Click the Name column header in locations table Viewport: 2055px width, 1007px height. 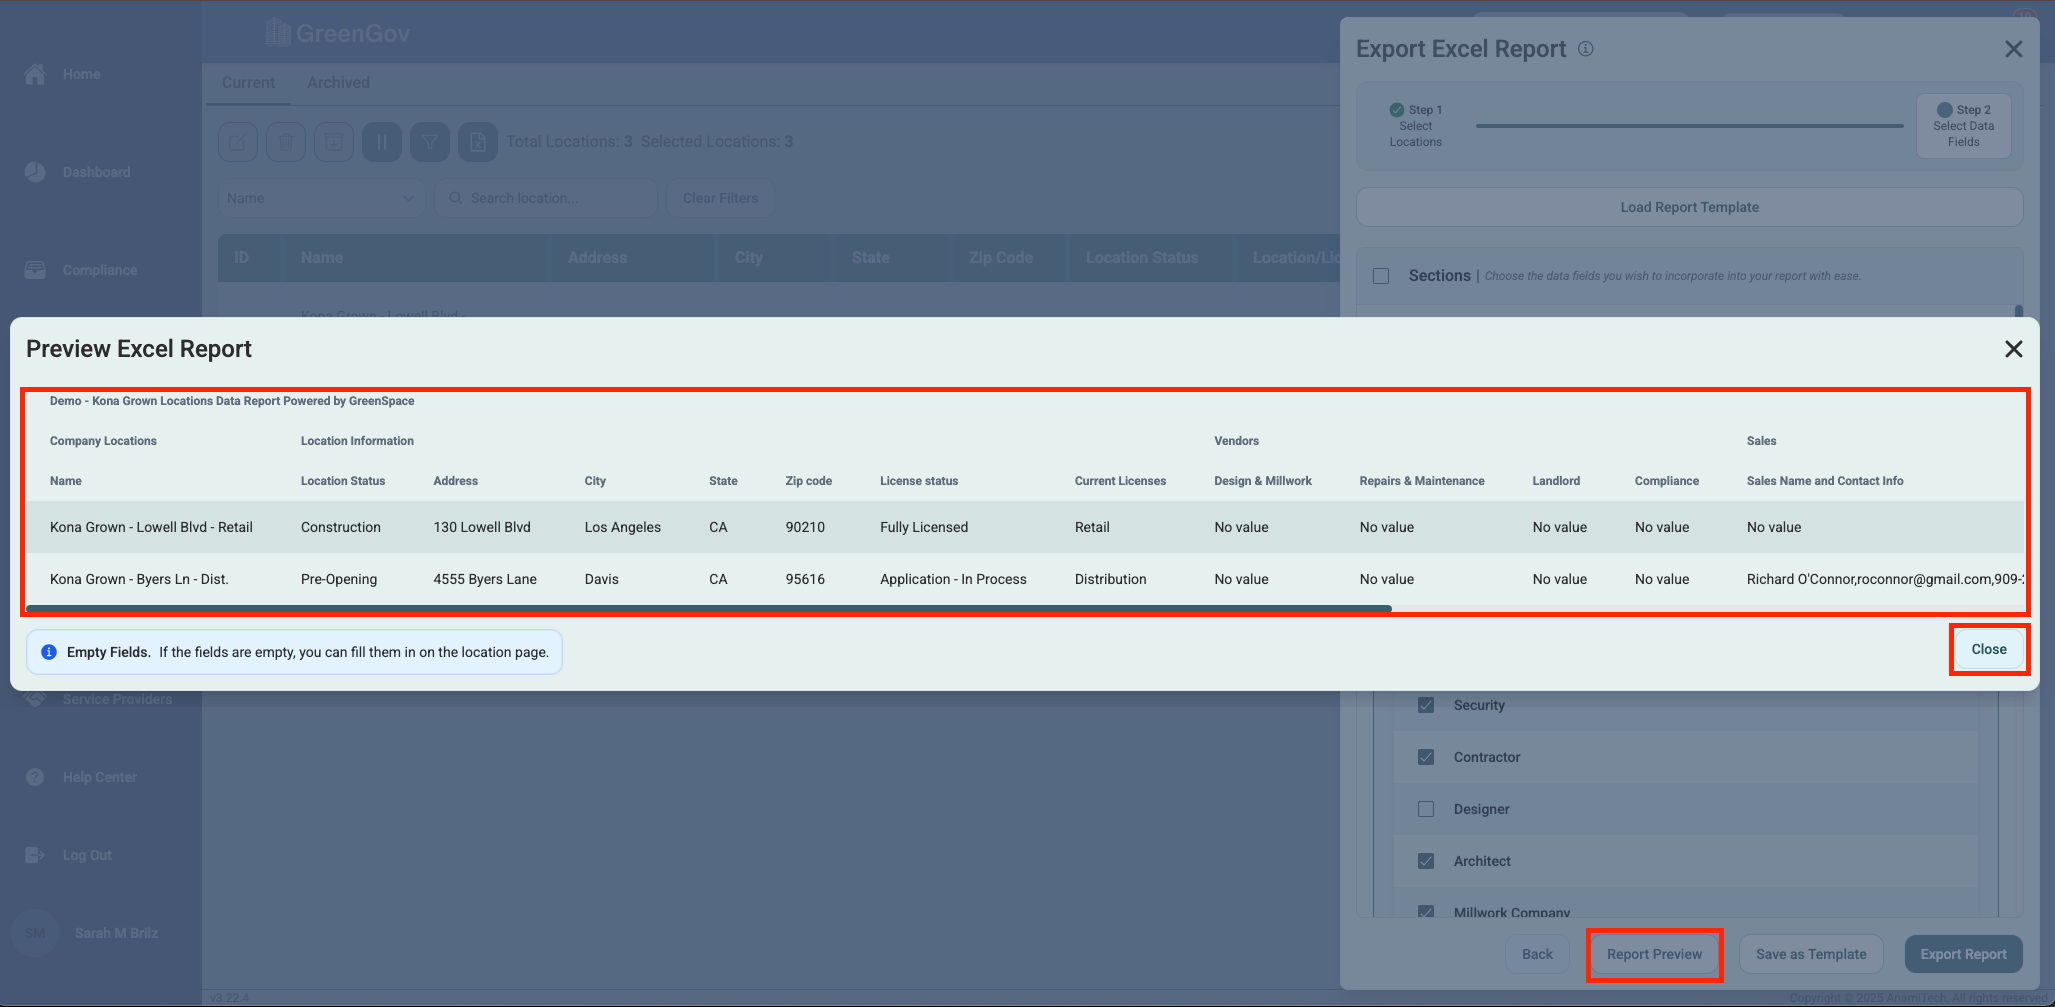click(x=322, y=258)
